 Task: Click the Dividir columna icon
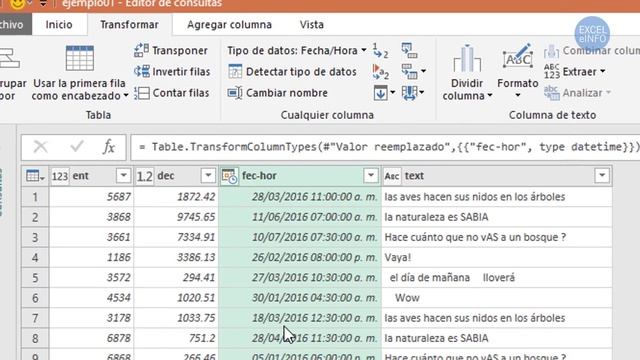[x=467, y=58]
